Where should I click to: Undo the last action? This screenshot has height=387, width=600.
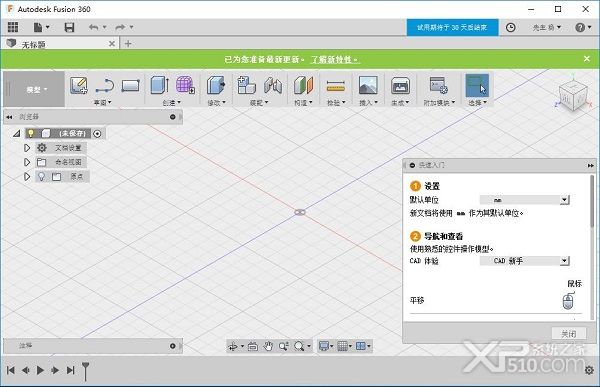pyautogui.click(x=93, y=27)
